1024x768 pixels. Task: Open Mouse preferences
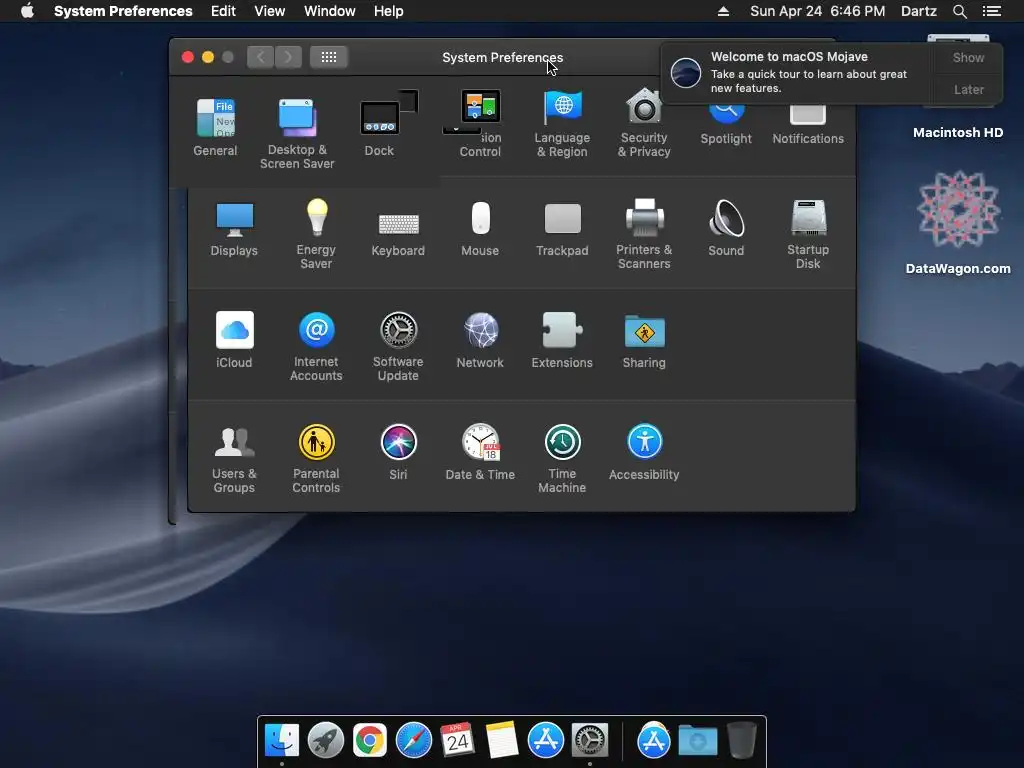pyautogui.click(x=480, y=229)
